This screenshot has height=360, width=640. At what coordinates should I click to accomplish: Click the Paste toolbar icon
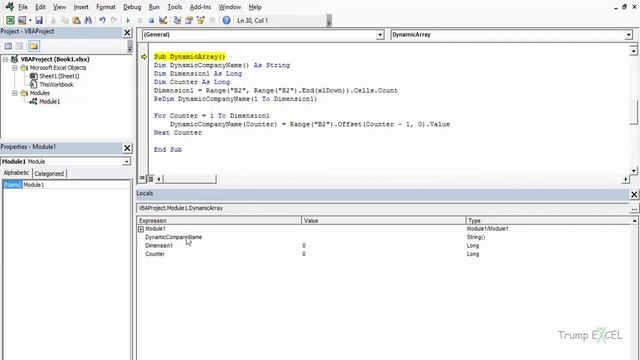click(x=76, y=20)
